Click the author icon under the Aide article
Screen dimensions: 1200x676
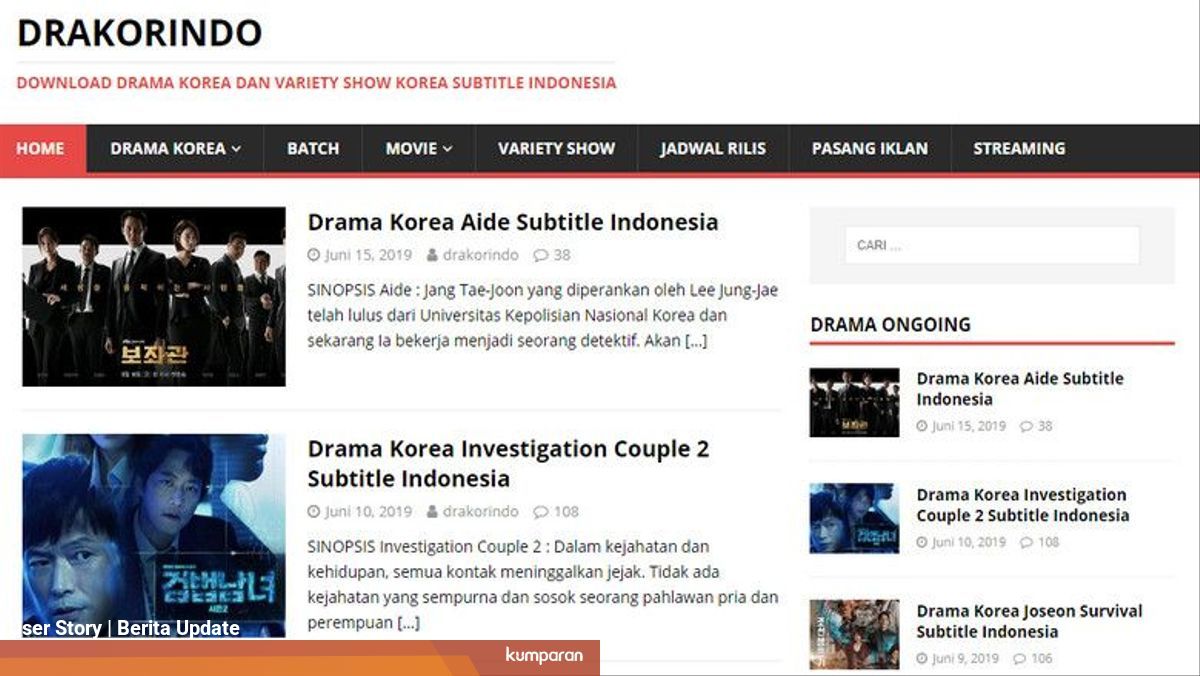tap(432, 255)
